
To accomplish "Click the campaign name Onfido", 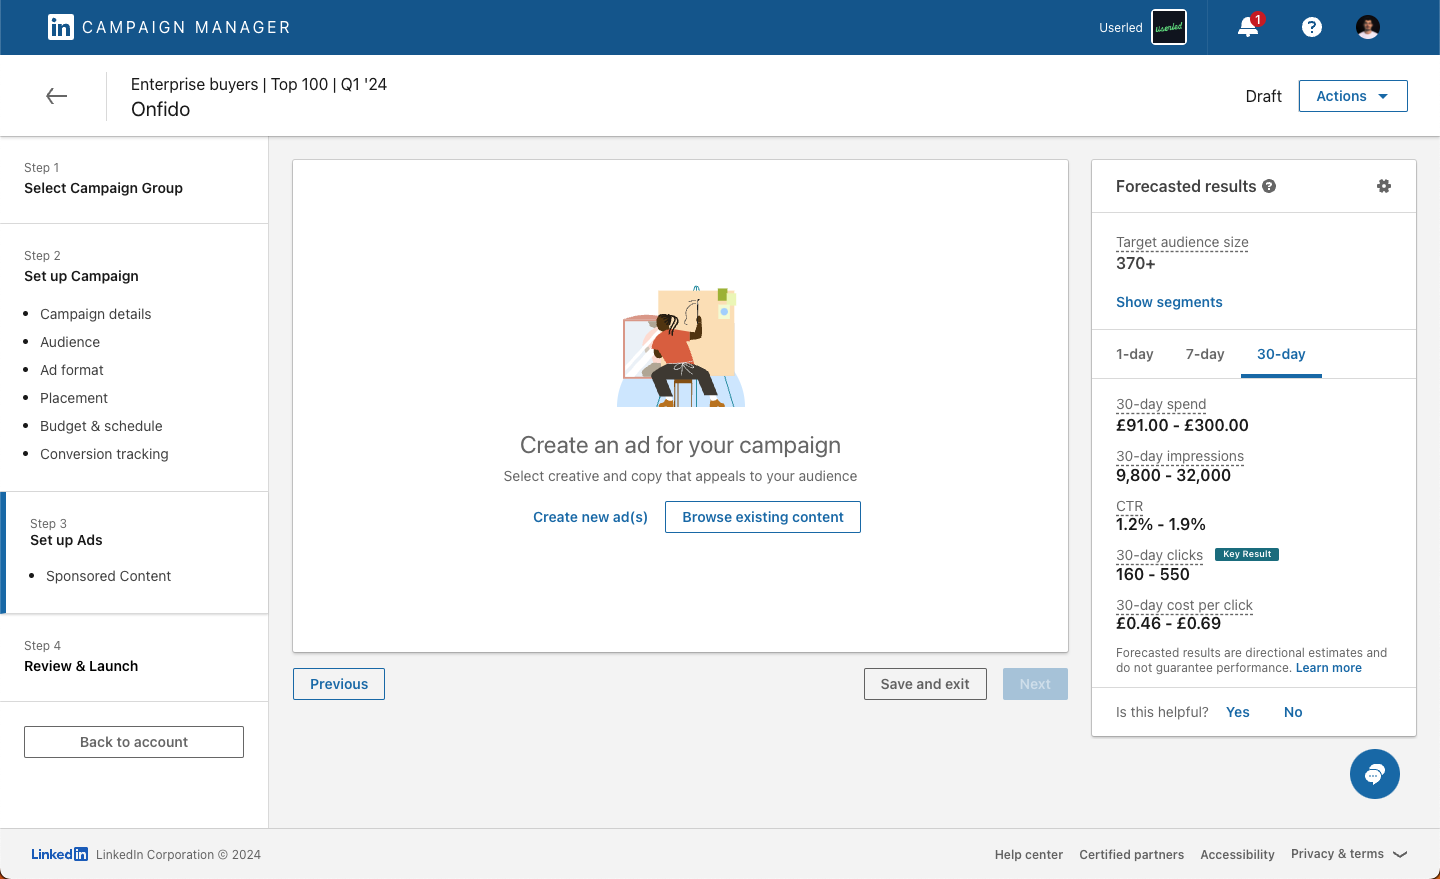I will (161, 109).
